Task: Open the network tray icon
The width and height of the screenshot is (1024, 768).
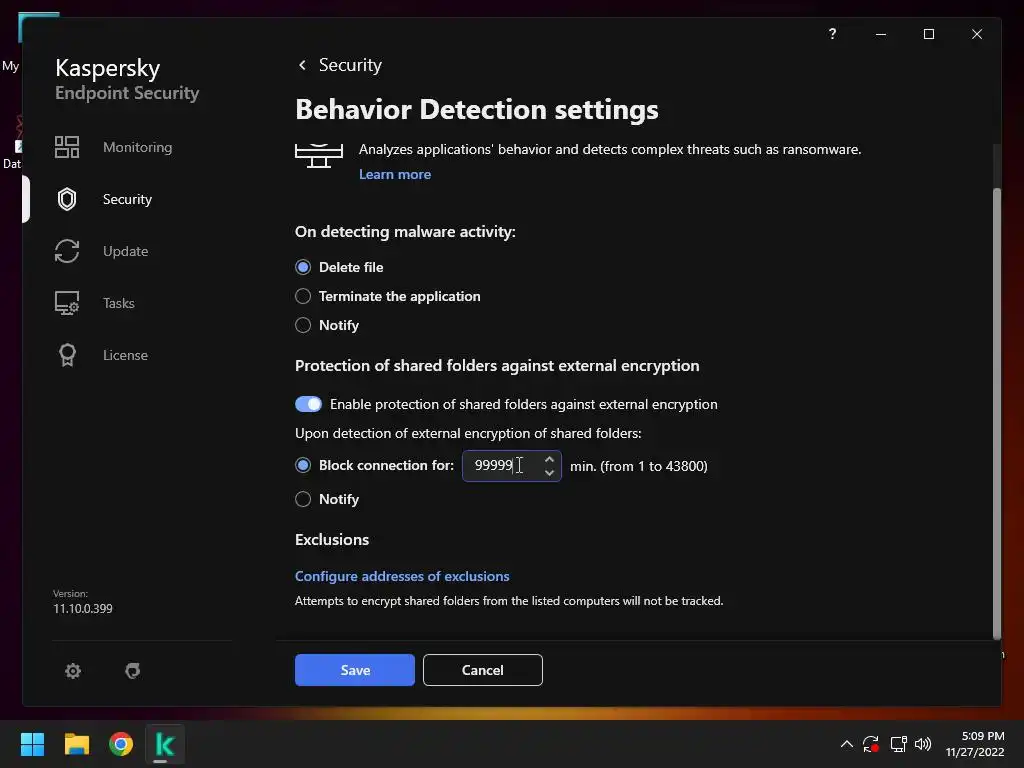Action: 899,744
